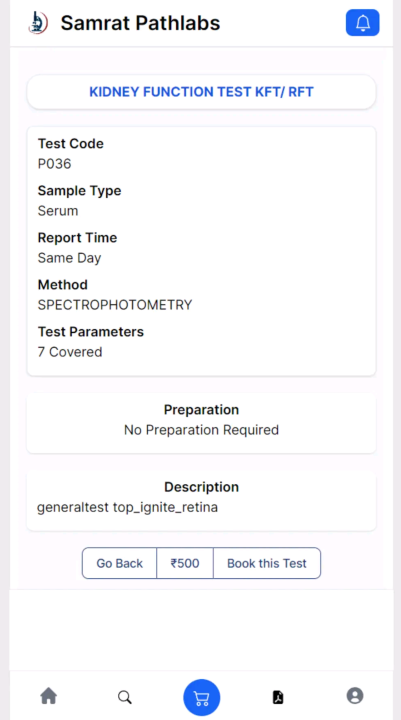Open search via magnifier icon

pyautogui.click(x=125, y=697)
